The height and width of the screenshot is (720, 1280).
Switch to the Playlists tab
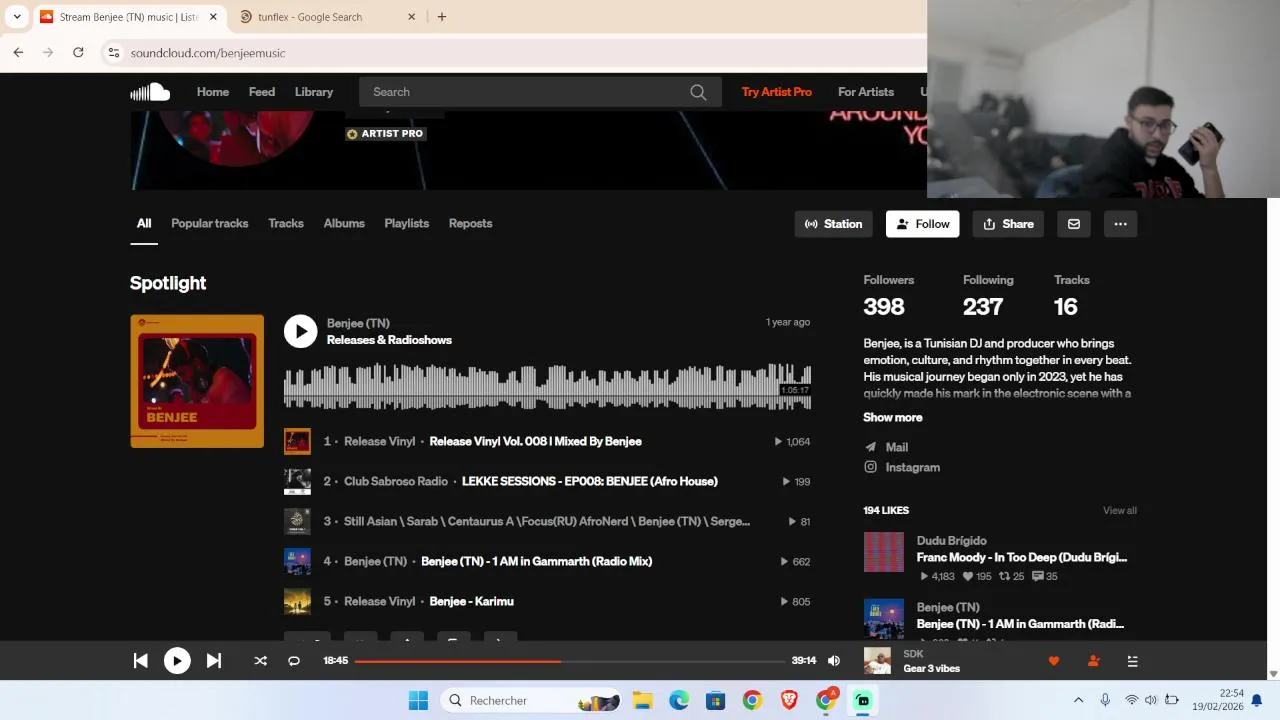[x=407, y=223]
